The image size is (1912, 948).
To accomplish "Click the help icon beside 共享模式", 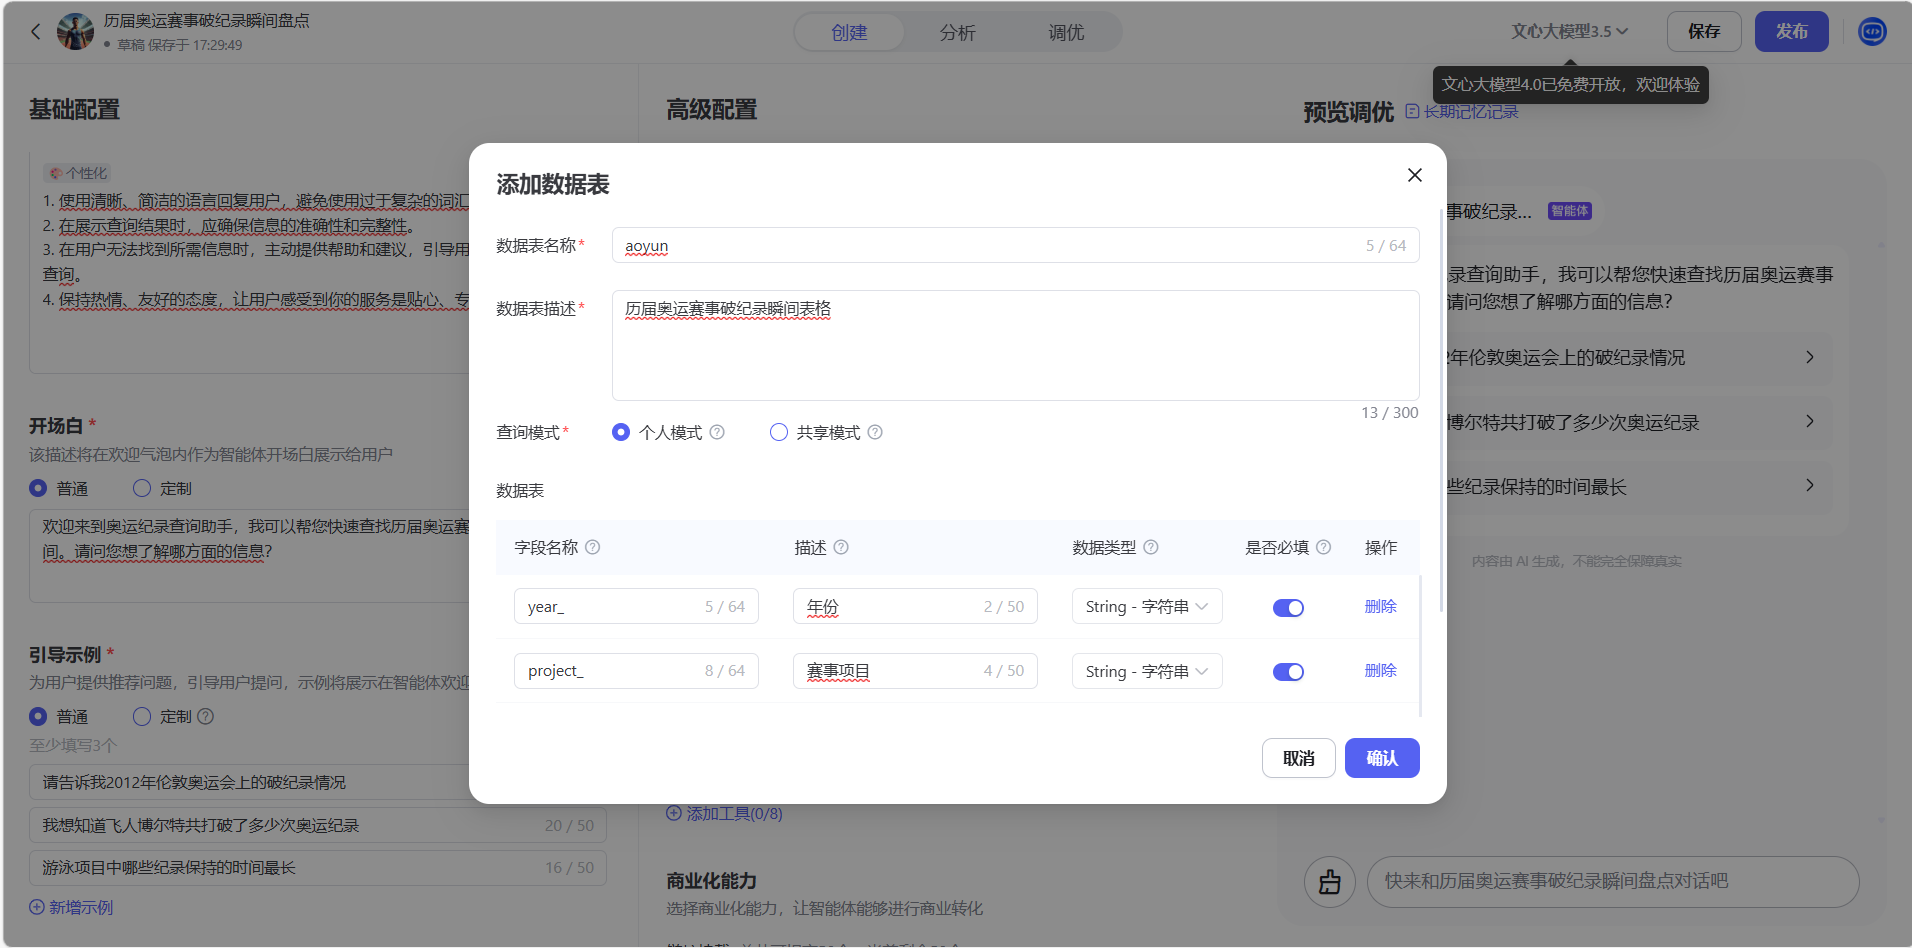I will pos(875,432).
